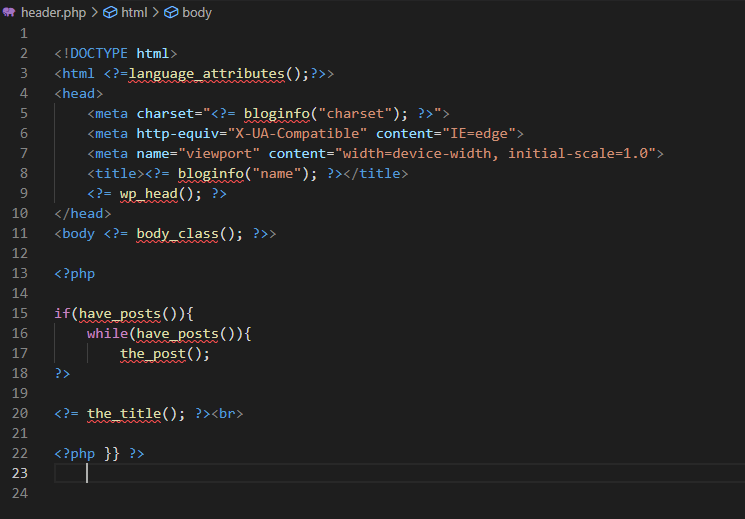Click line number 24 in the gutter
The width and height of the screenshot is (745, 519).
coord(19,493)
